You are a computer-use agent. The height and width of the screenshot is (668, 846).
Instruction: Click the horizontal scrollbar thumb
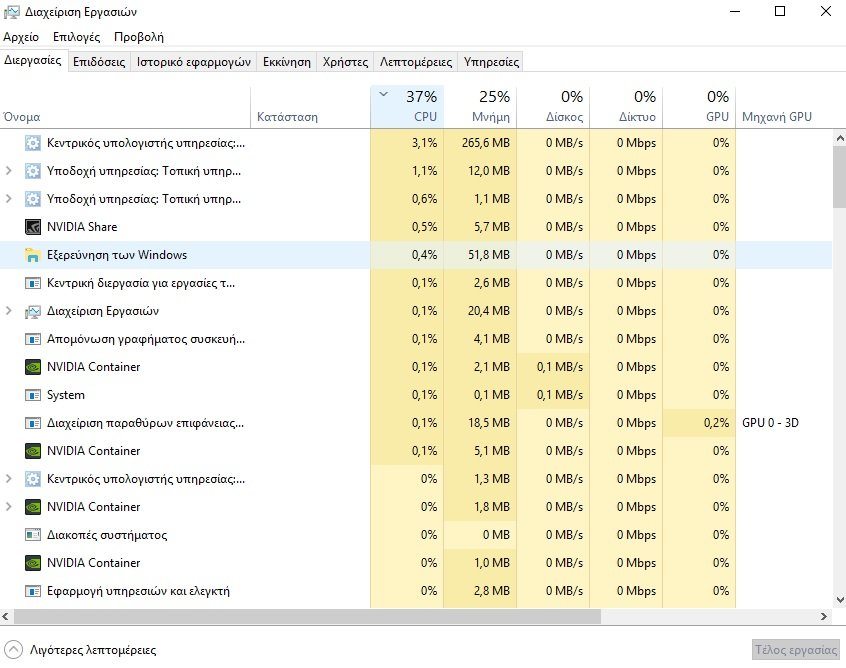click(307, 616)
